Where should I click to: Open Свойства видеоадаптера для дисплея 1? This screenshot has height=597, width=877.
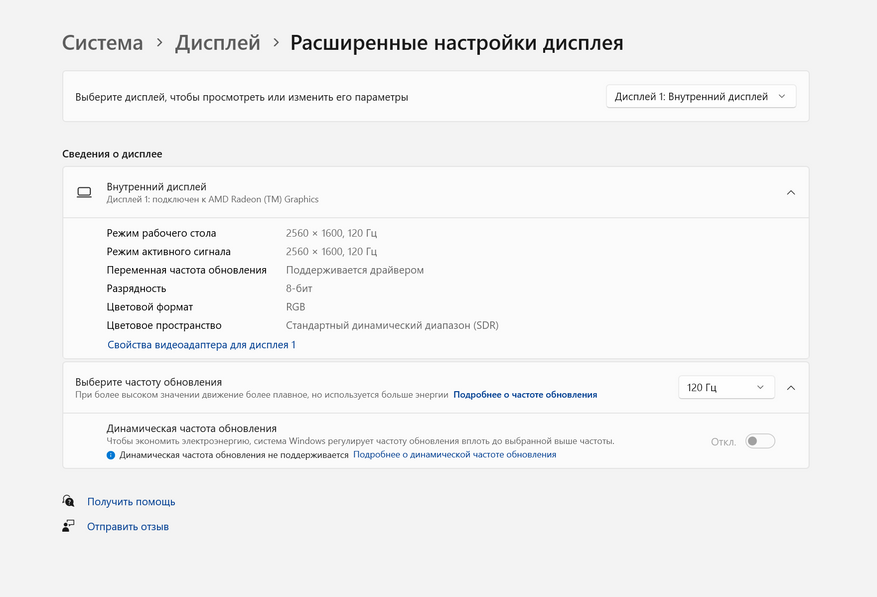point(201,345)
